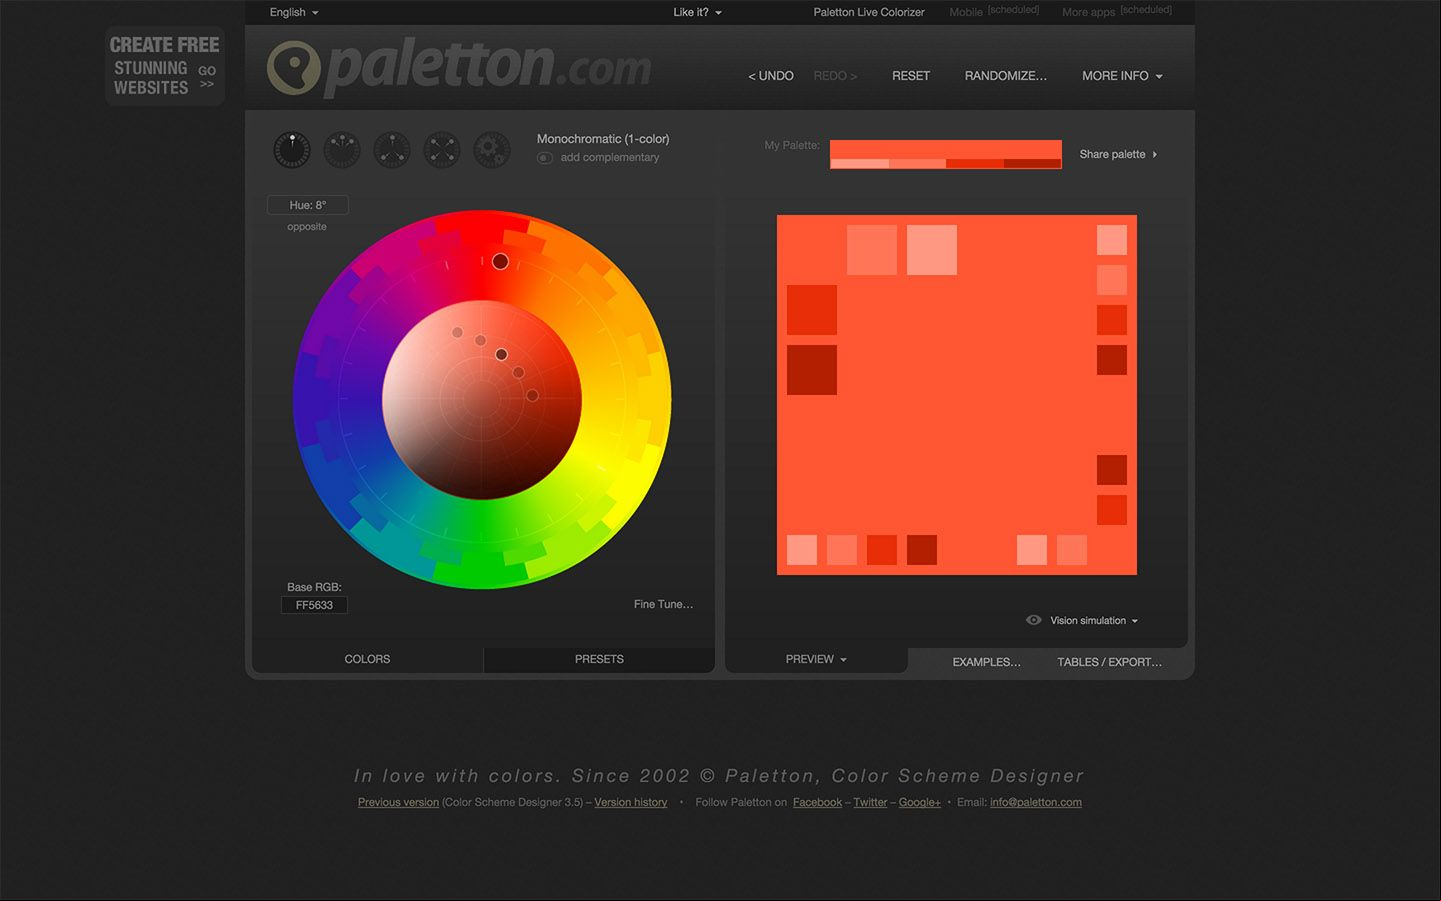Select the Free-style scheme gear icon
The height and width of the screenshot is (901, 1441).
[492, 150]
